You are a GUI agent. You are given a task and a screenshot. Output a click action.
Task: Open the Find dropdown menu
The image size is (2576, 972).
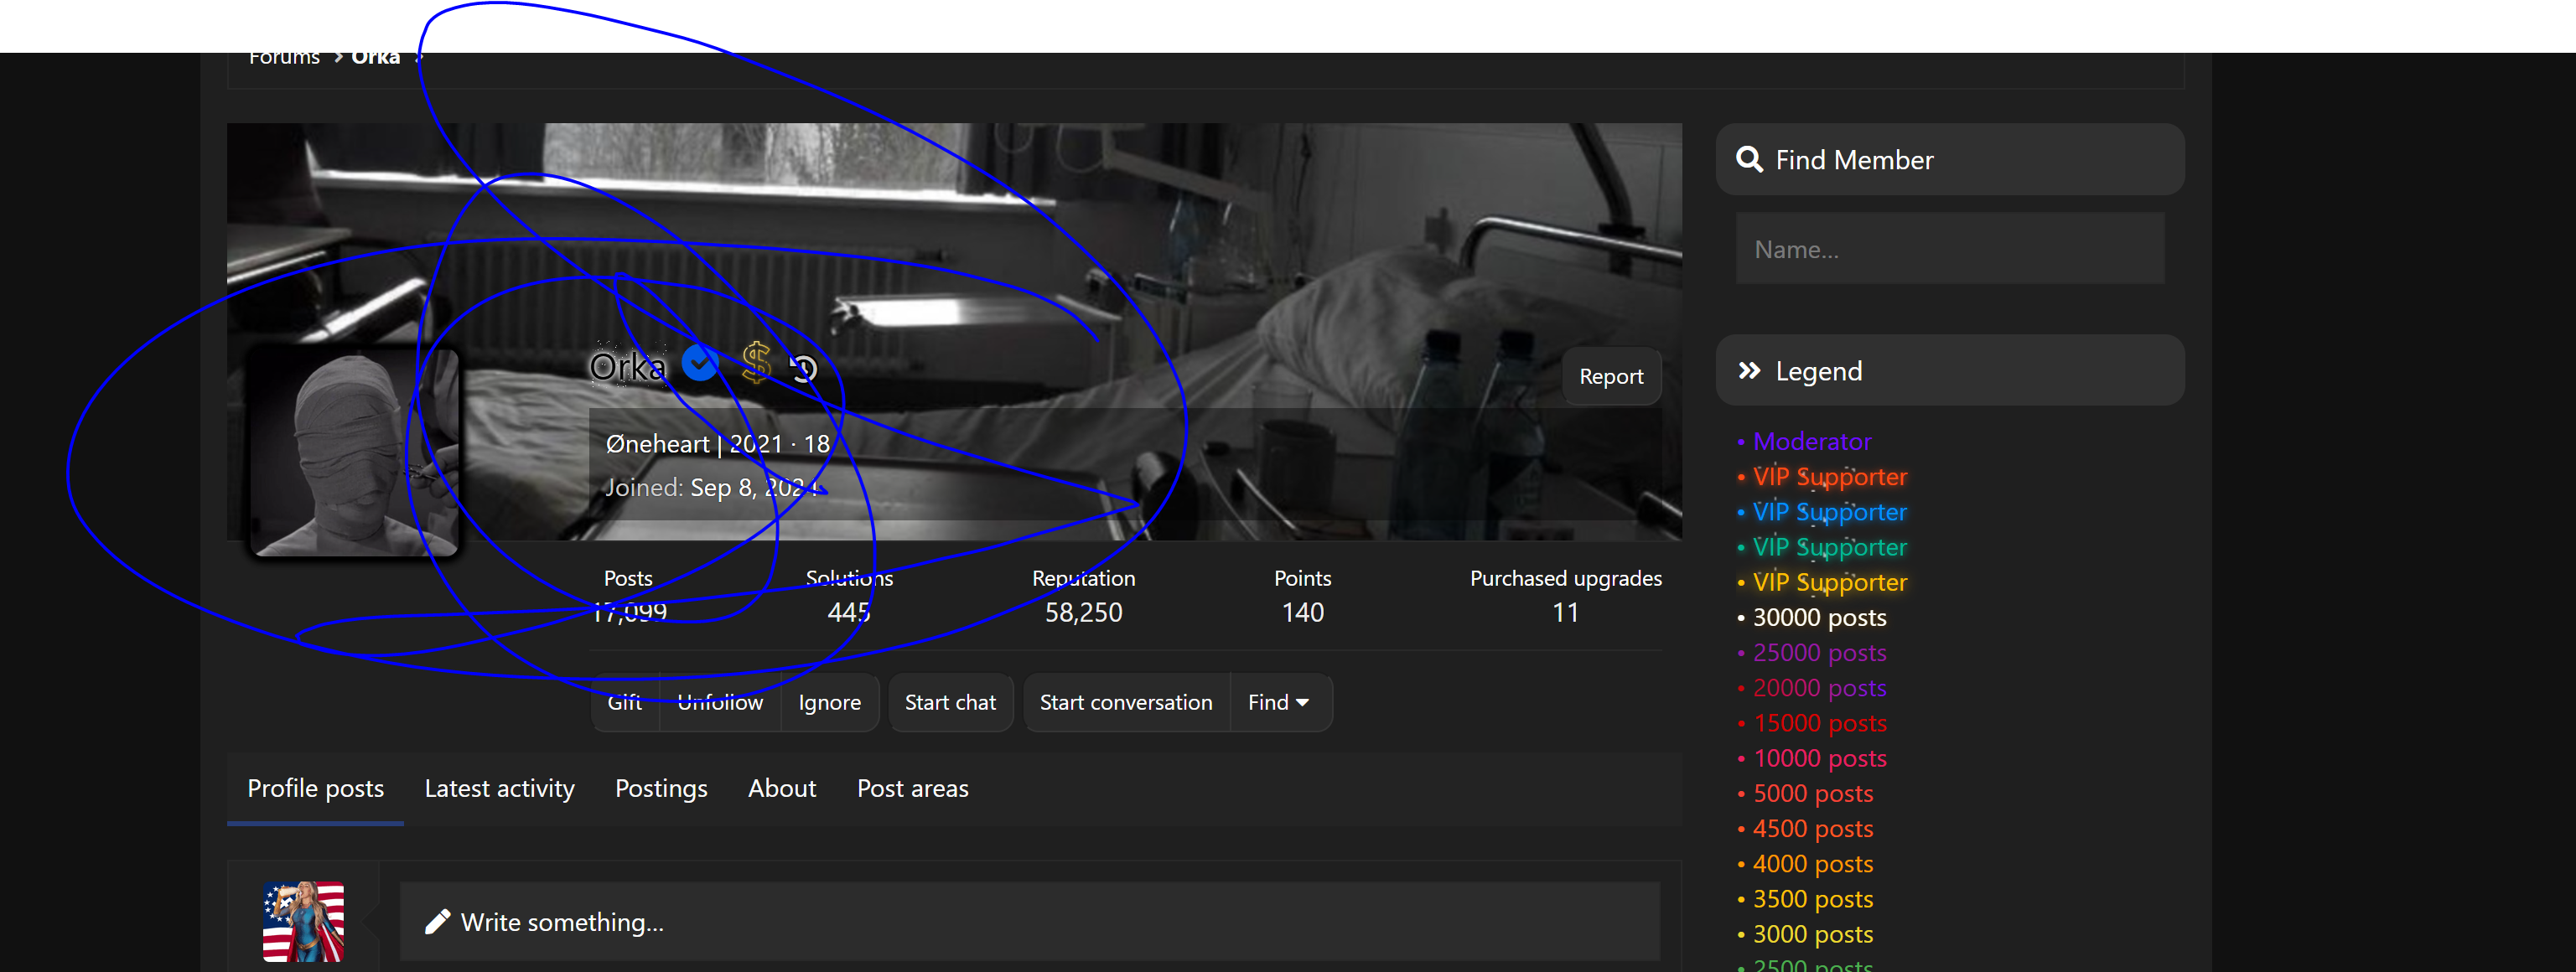[x=1279, y=703]
